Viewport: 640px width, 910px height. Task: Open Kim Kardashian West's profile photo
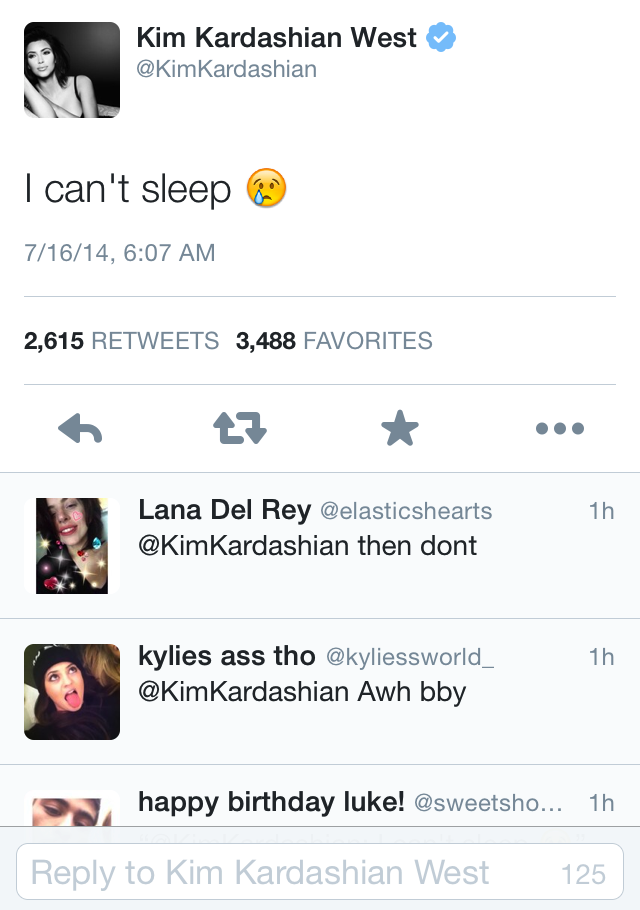point(72,70)
